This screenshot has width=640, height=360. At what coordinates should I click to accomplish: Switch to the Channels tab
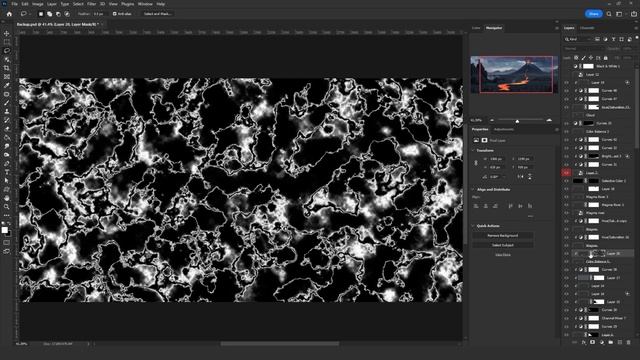[587, 28]
